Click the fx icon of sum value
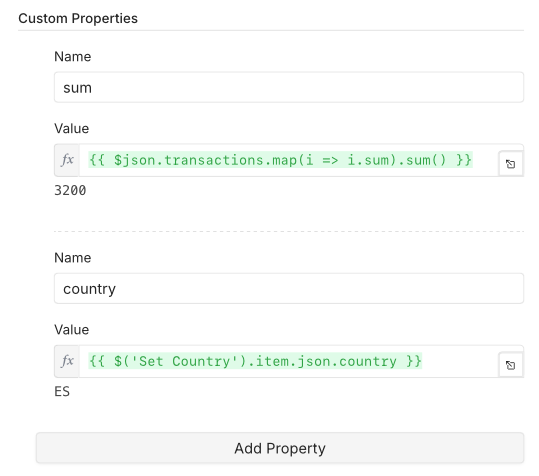This screenshot has height=476, width=539. [67, 160]
